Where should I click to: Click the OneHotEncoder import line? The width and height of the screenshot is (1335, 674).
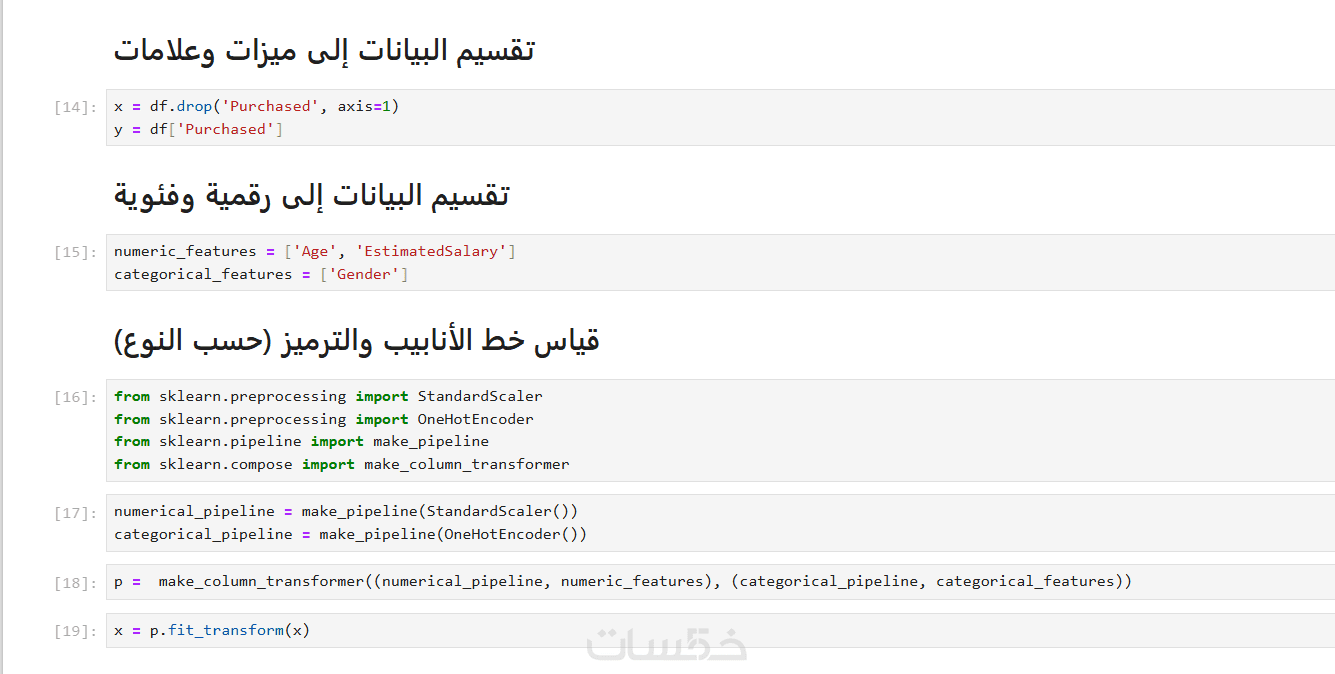pos(324,419)
